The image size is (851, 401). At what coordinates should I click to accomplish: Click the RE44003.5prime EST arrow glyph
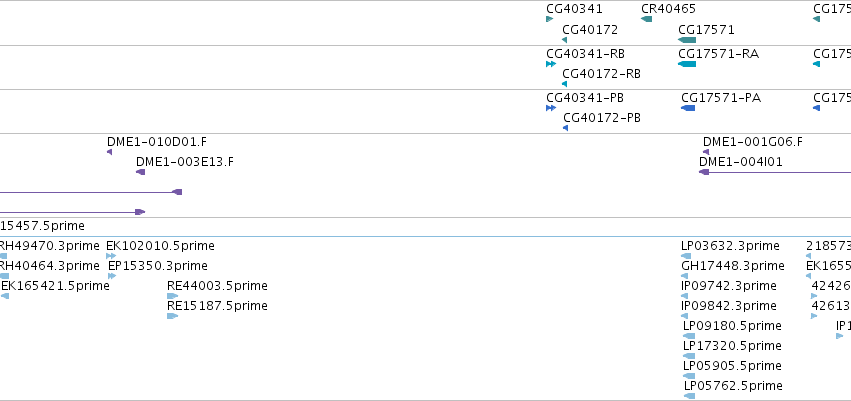173,296
